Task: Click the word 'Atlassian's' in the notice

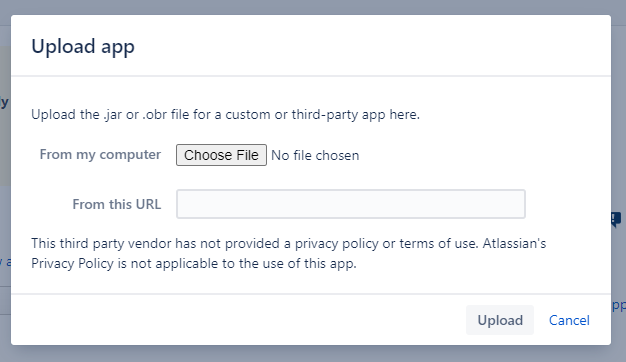Action: (x=514, y=243)
